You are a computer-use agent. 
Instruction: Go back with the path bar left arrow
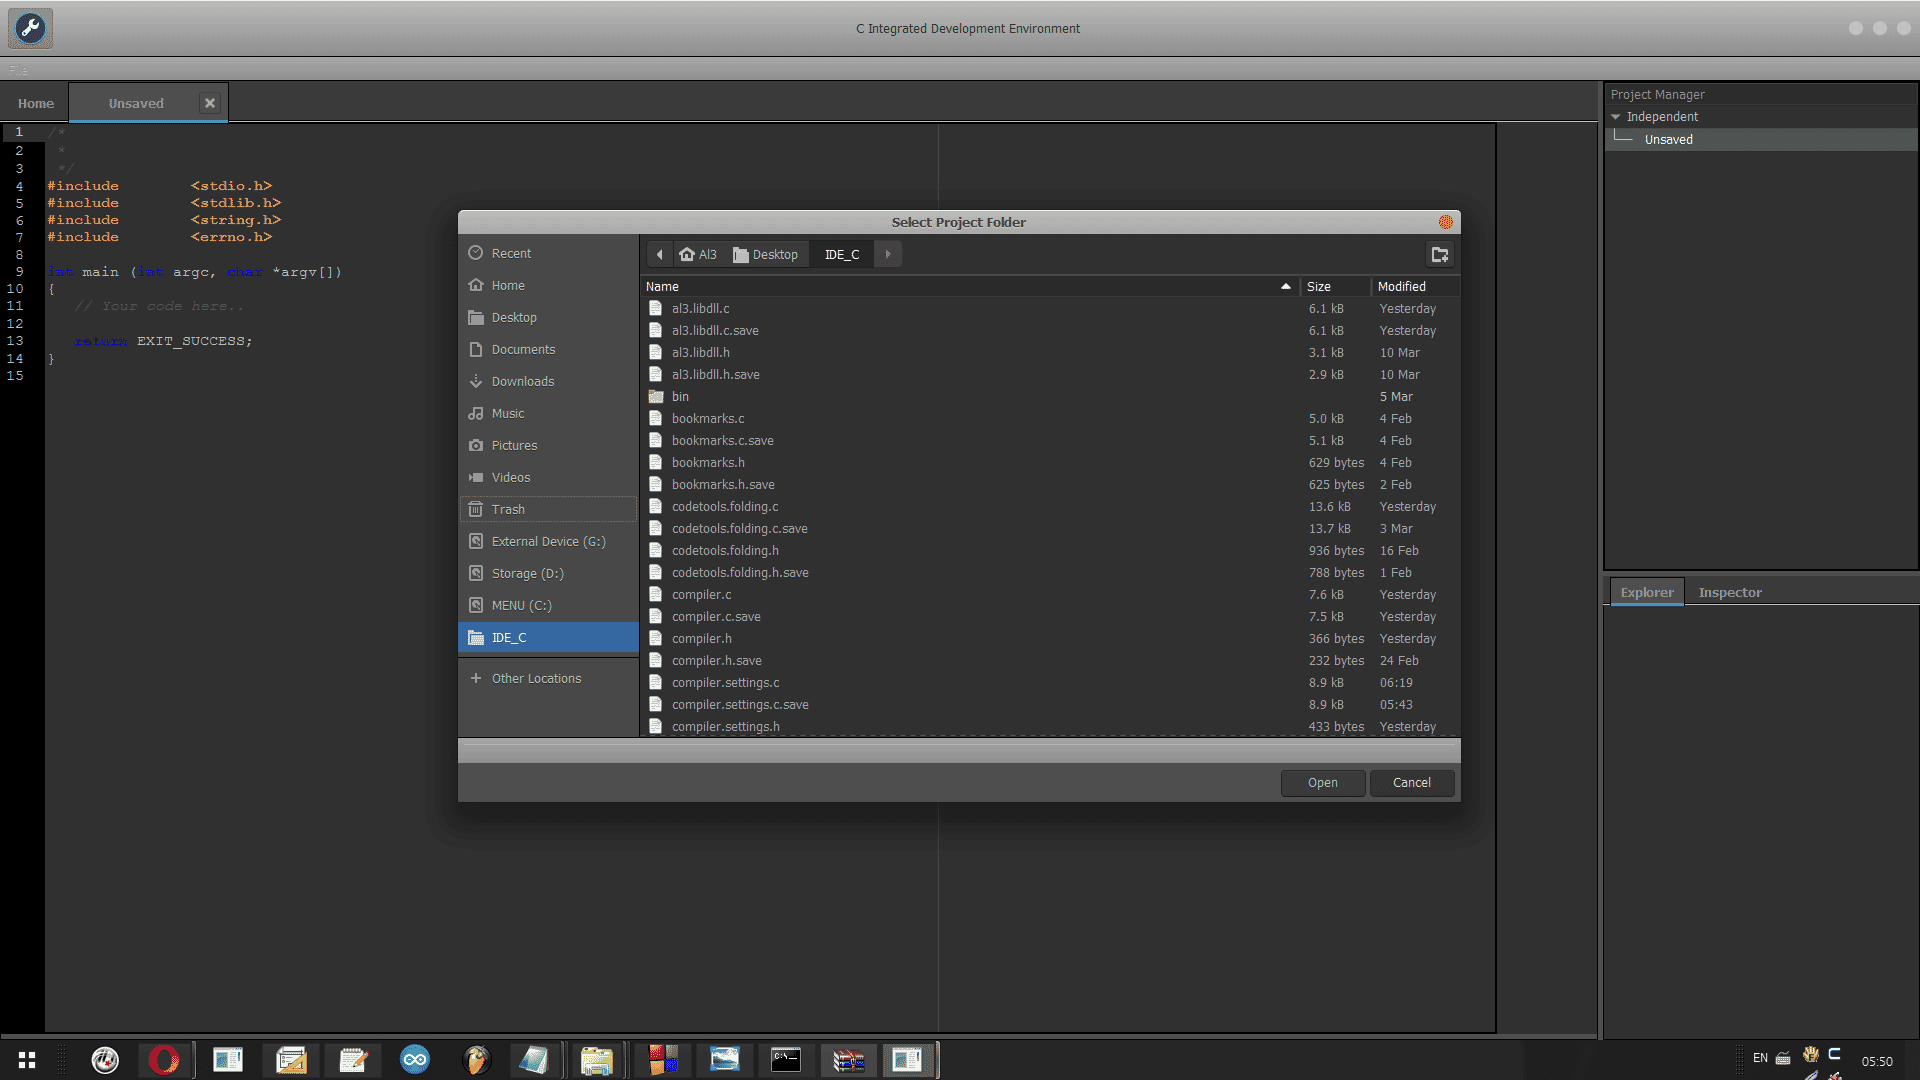(659, 254)
